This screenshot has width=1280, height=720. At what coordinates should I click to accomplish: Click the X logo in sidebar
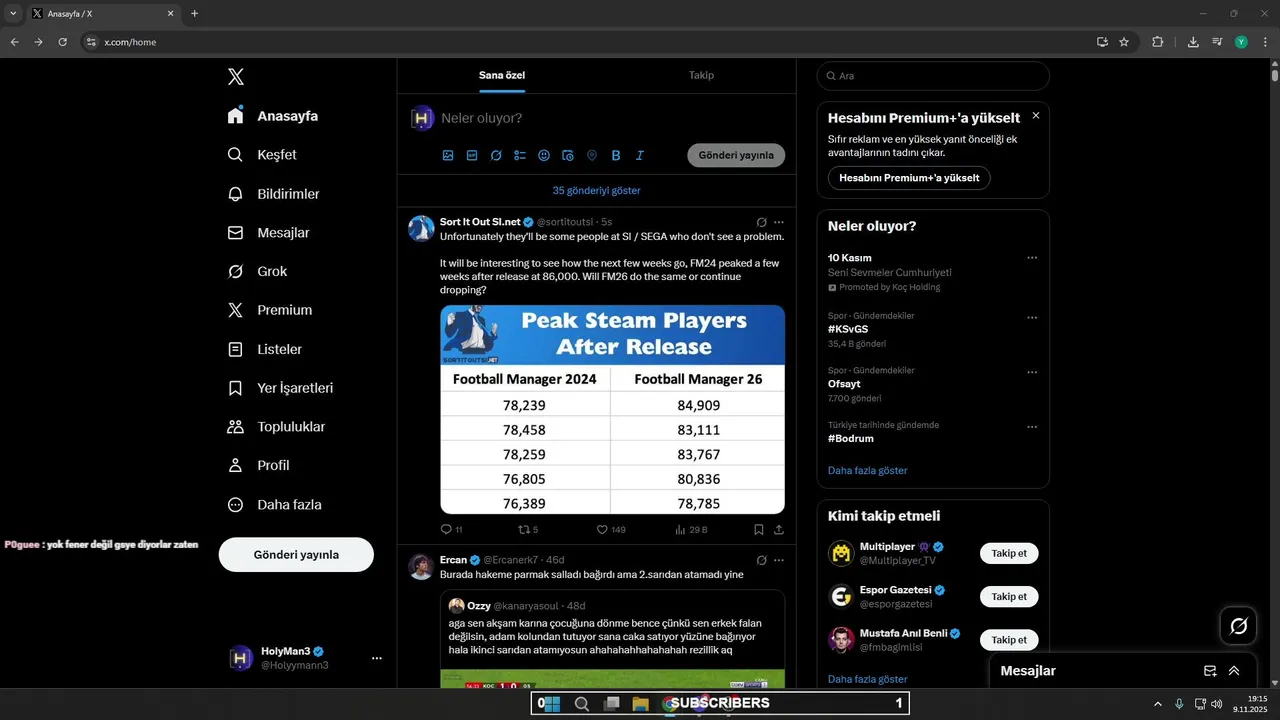(235, 77)
